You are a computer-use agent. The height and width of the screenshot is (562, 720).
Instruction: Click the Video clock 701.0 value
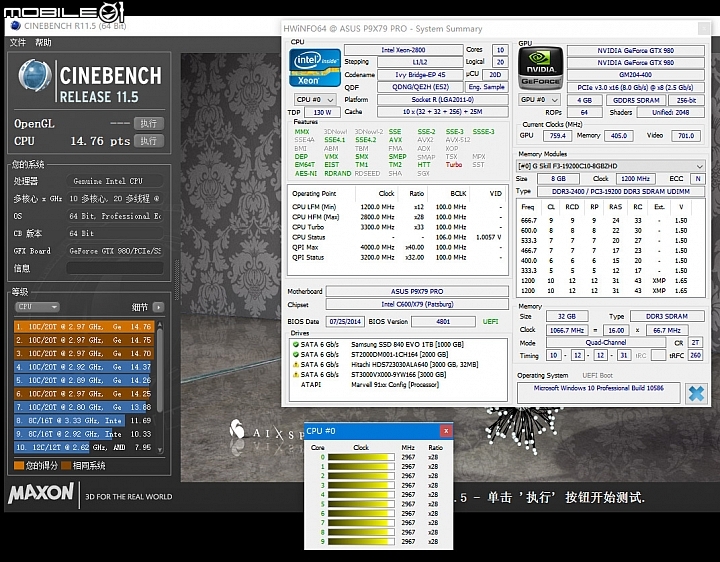(686, 135)
